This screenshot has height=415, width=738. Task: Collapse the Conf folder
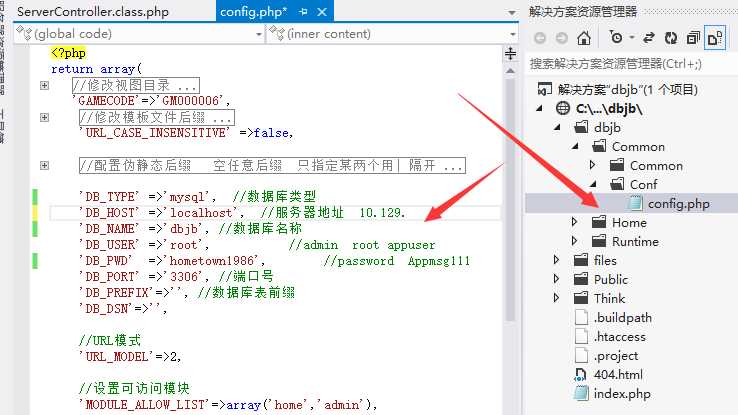click(x=594, y=184)
